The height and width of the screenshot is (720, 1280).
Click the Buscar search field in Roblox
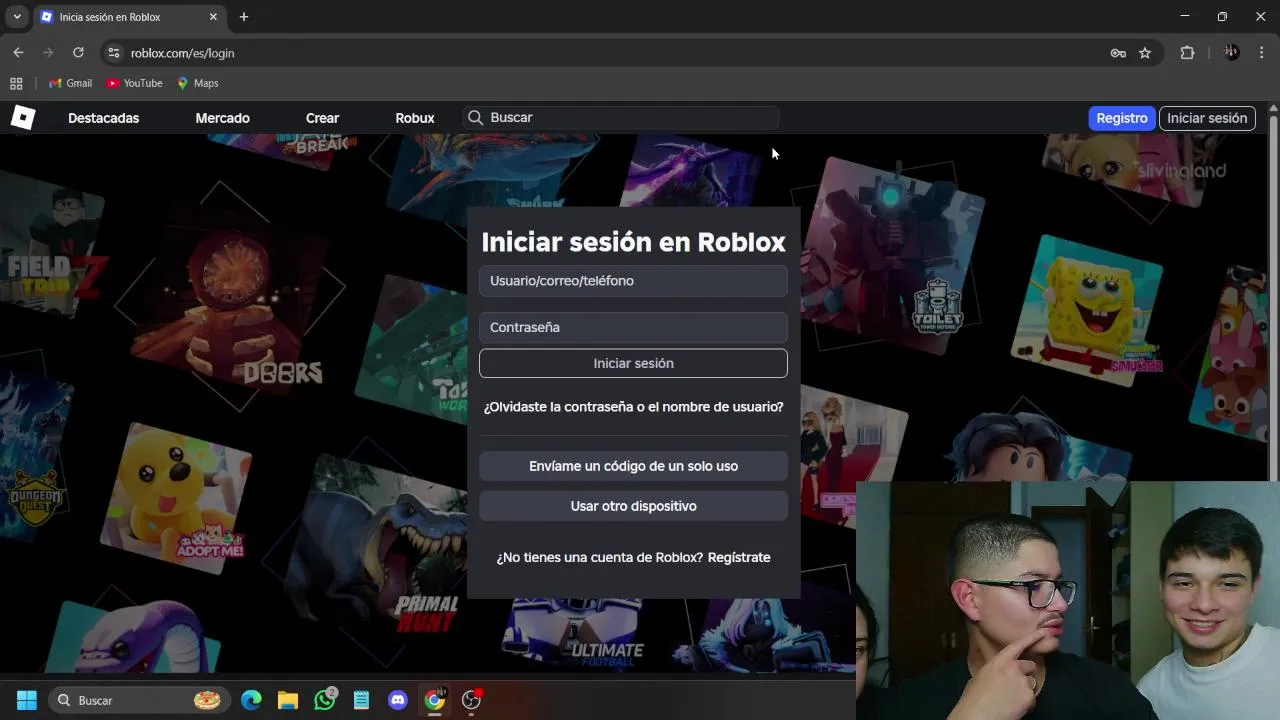tap(620, 118)
